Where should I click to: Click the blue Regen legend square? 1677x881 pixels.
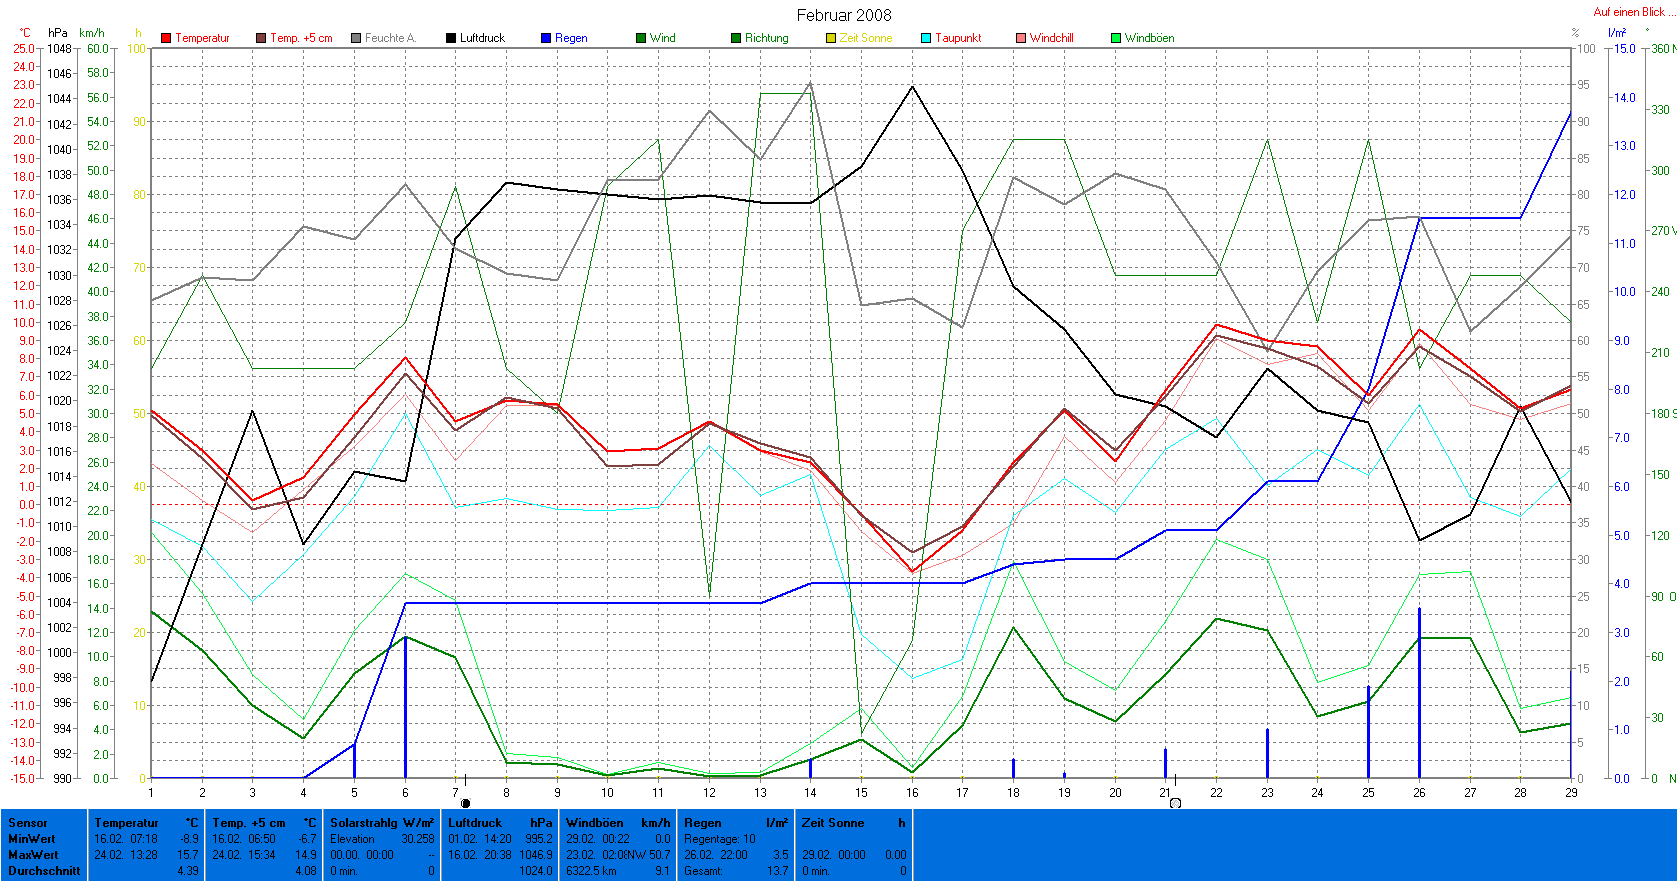point(546,38)
